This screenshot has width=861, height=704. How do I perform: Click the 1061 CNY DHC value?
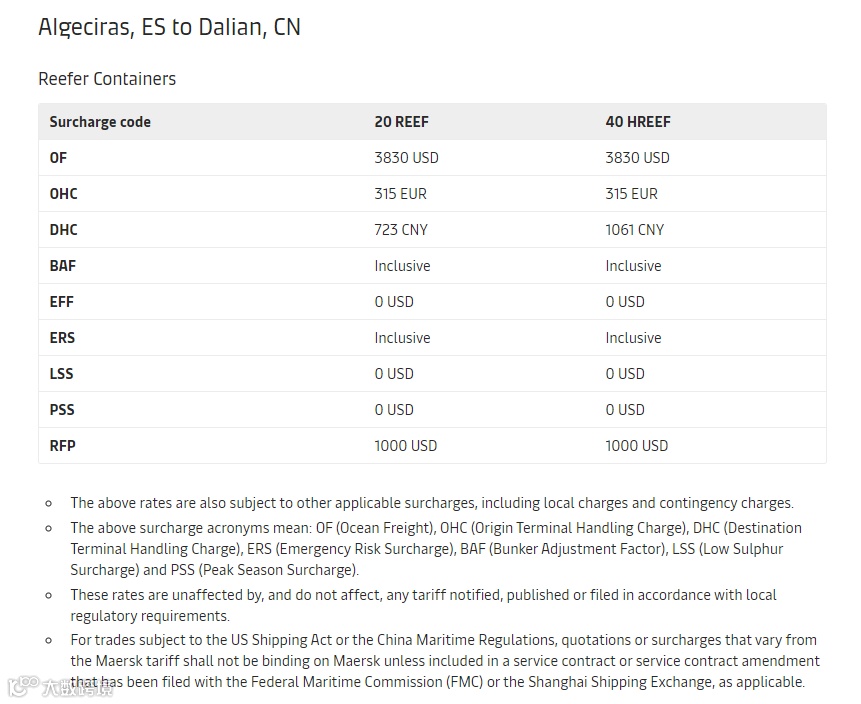click(x=635, y=230)
